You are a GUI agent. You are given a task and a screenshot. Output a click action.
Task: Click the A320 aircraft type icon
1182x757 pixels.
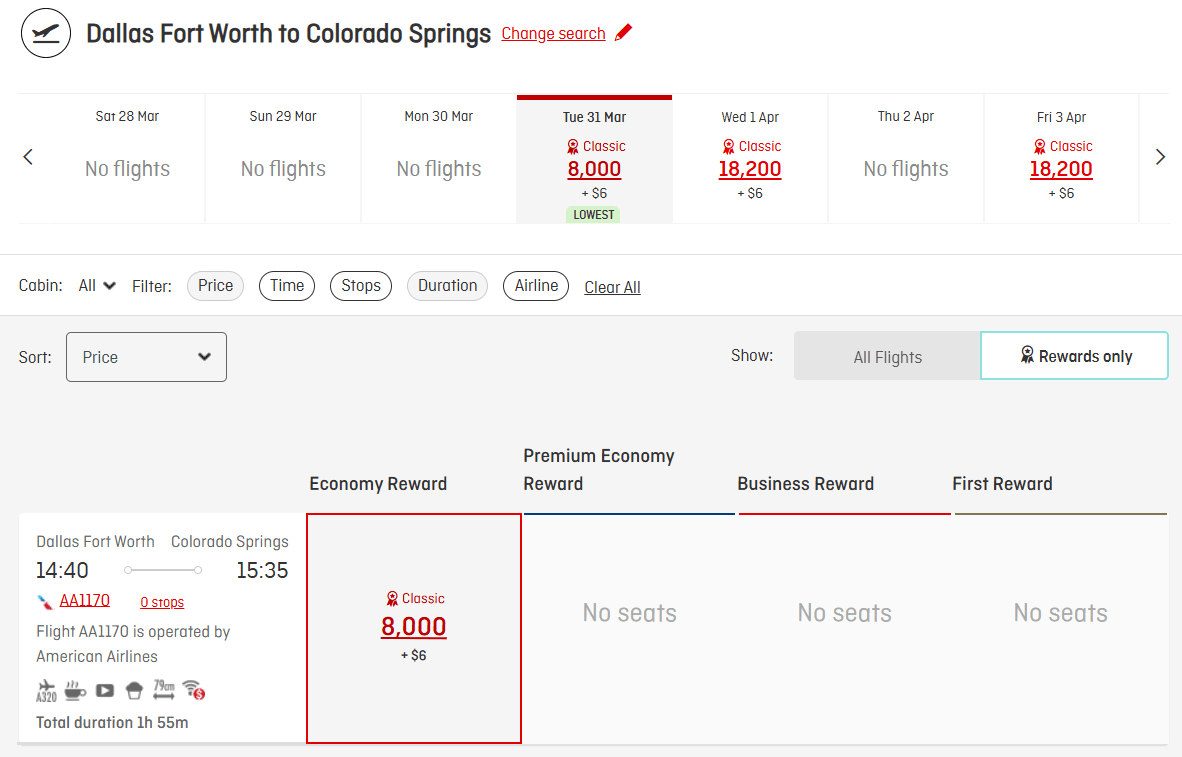pyautogui.click(x=46, y=690)
